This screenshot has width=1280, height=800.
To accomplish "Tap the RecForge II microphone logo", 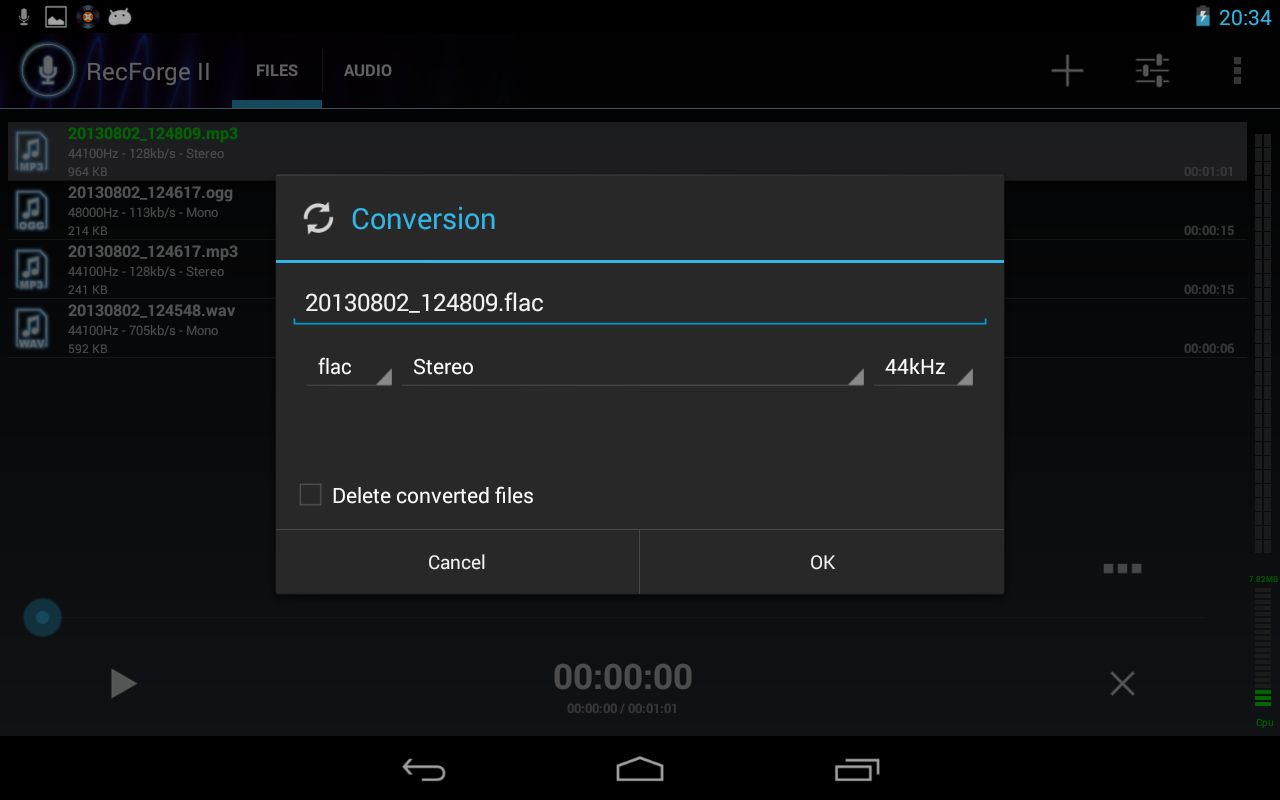I will [x=47, y=70].
